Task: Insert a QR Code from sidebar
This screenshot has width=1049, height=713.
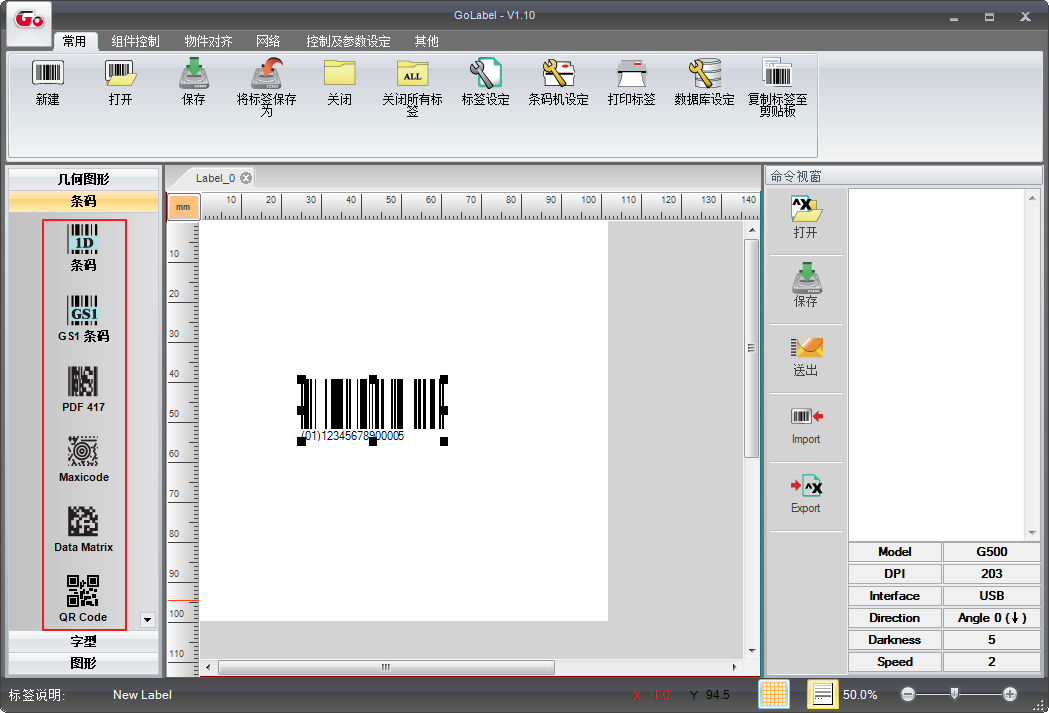Action: [83, 598]
